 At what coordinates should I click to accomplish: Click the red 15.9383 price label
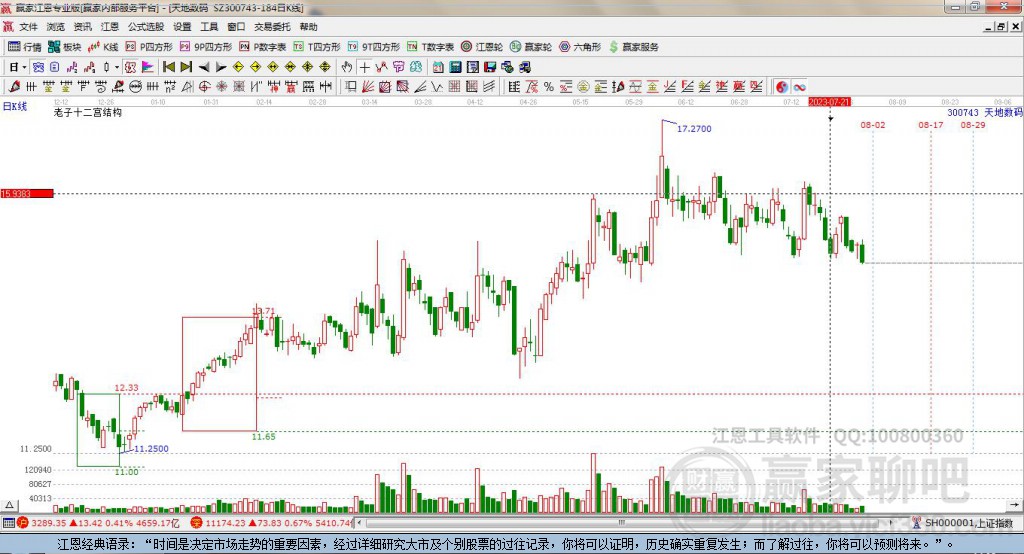[27, 193]
